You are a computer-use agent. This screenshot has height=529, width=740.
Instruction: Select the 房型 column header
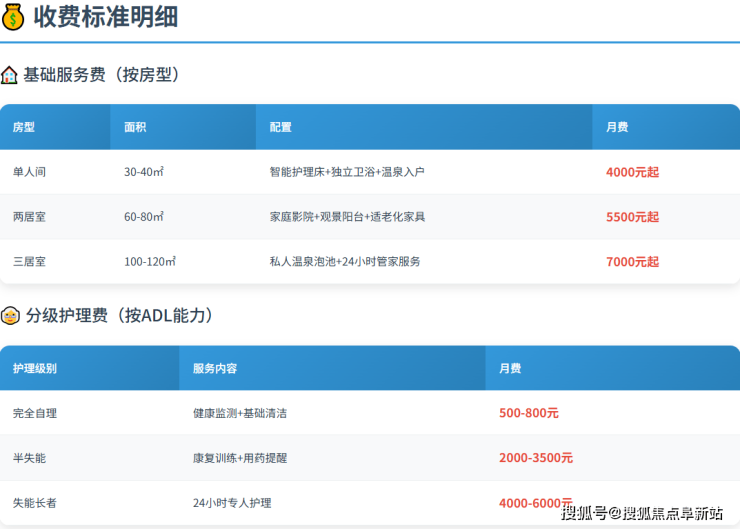(x=24, y=127)
